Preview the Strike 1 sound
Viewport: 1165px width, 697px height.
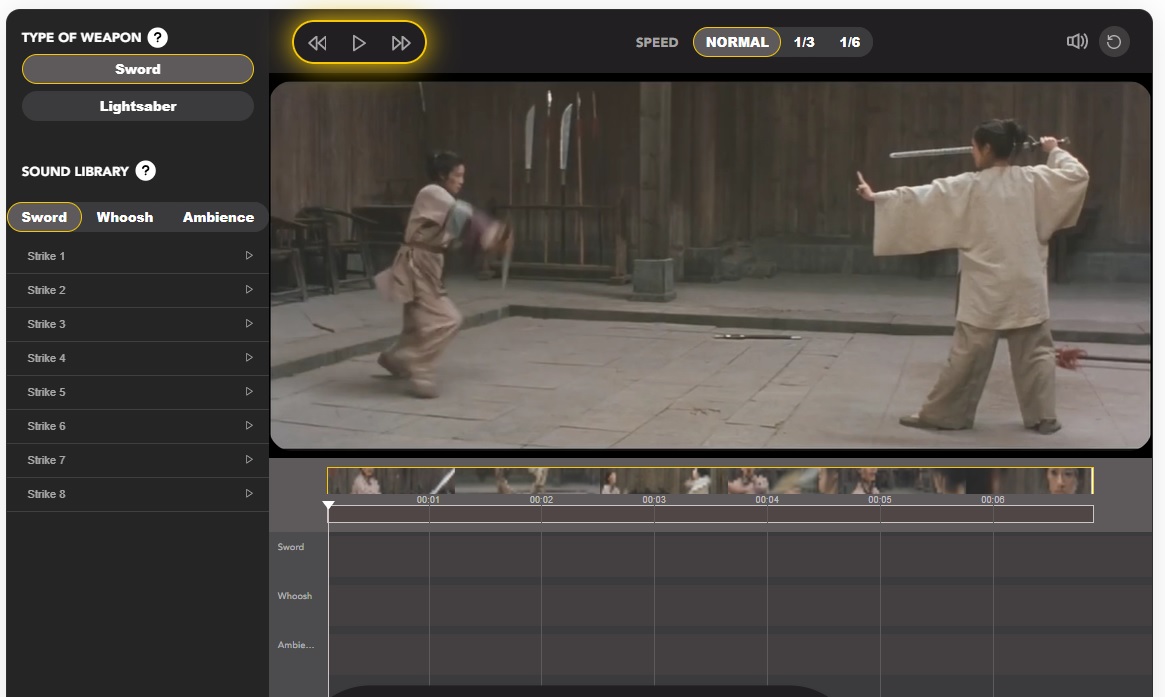point(248,255)
